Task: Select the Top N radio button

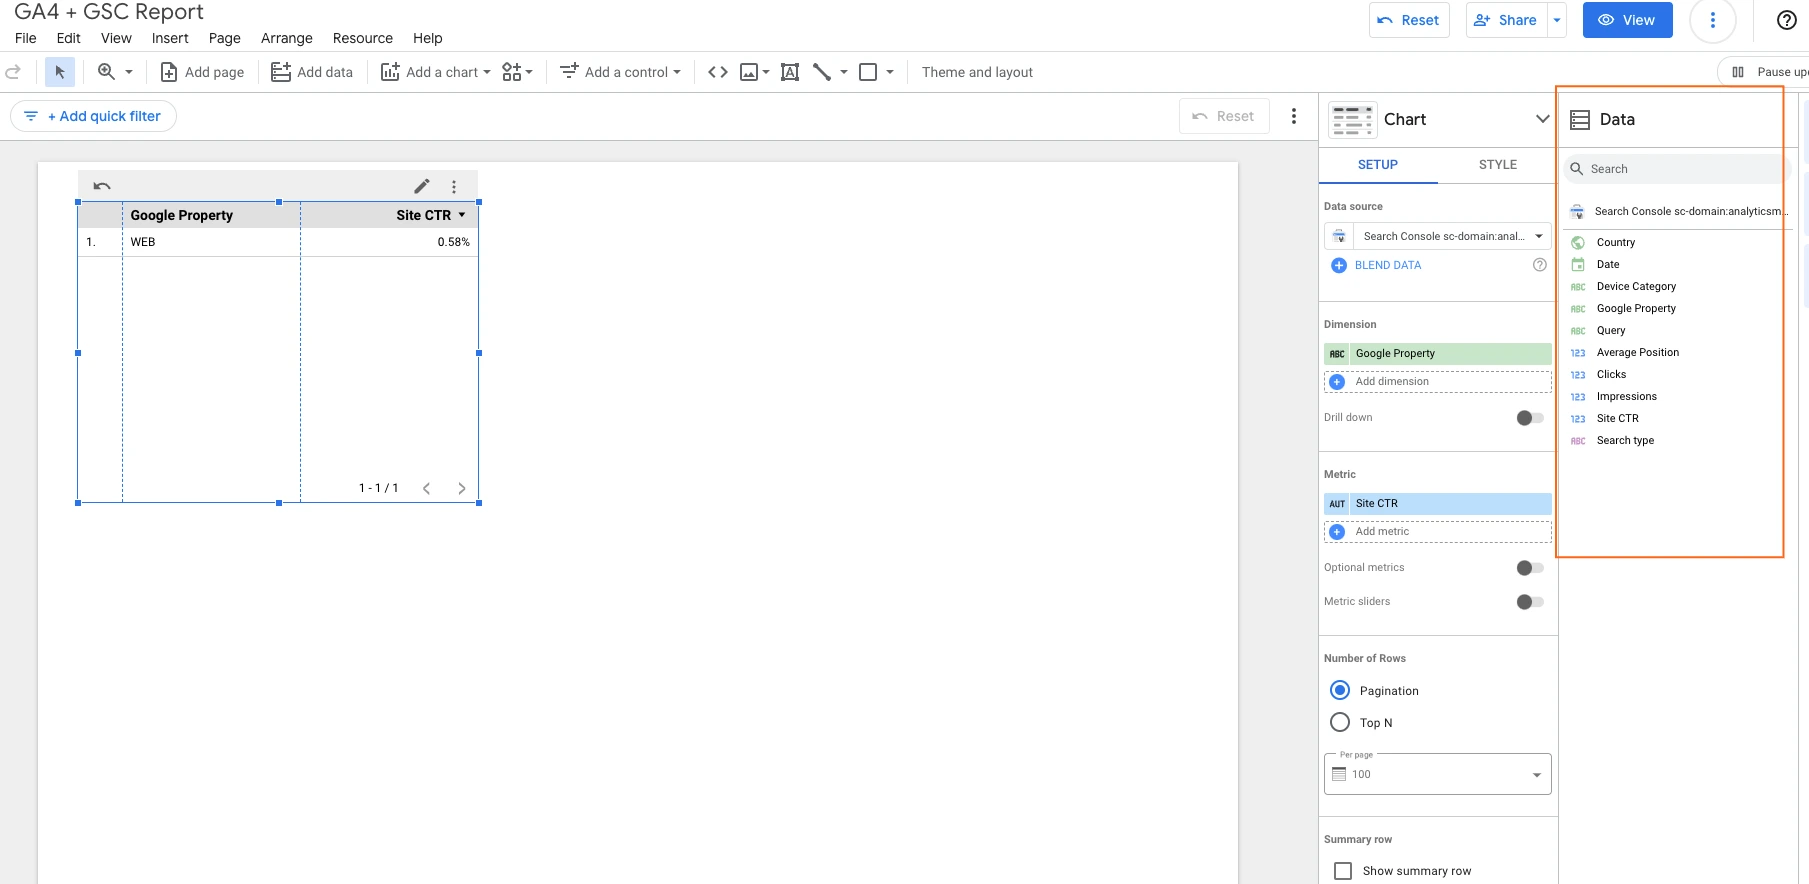Action: point(1340,722)
